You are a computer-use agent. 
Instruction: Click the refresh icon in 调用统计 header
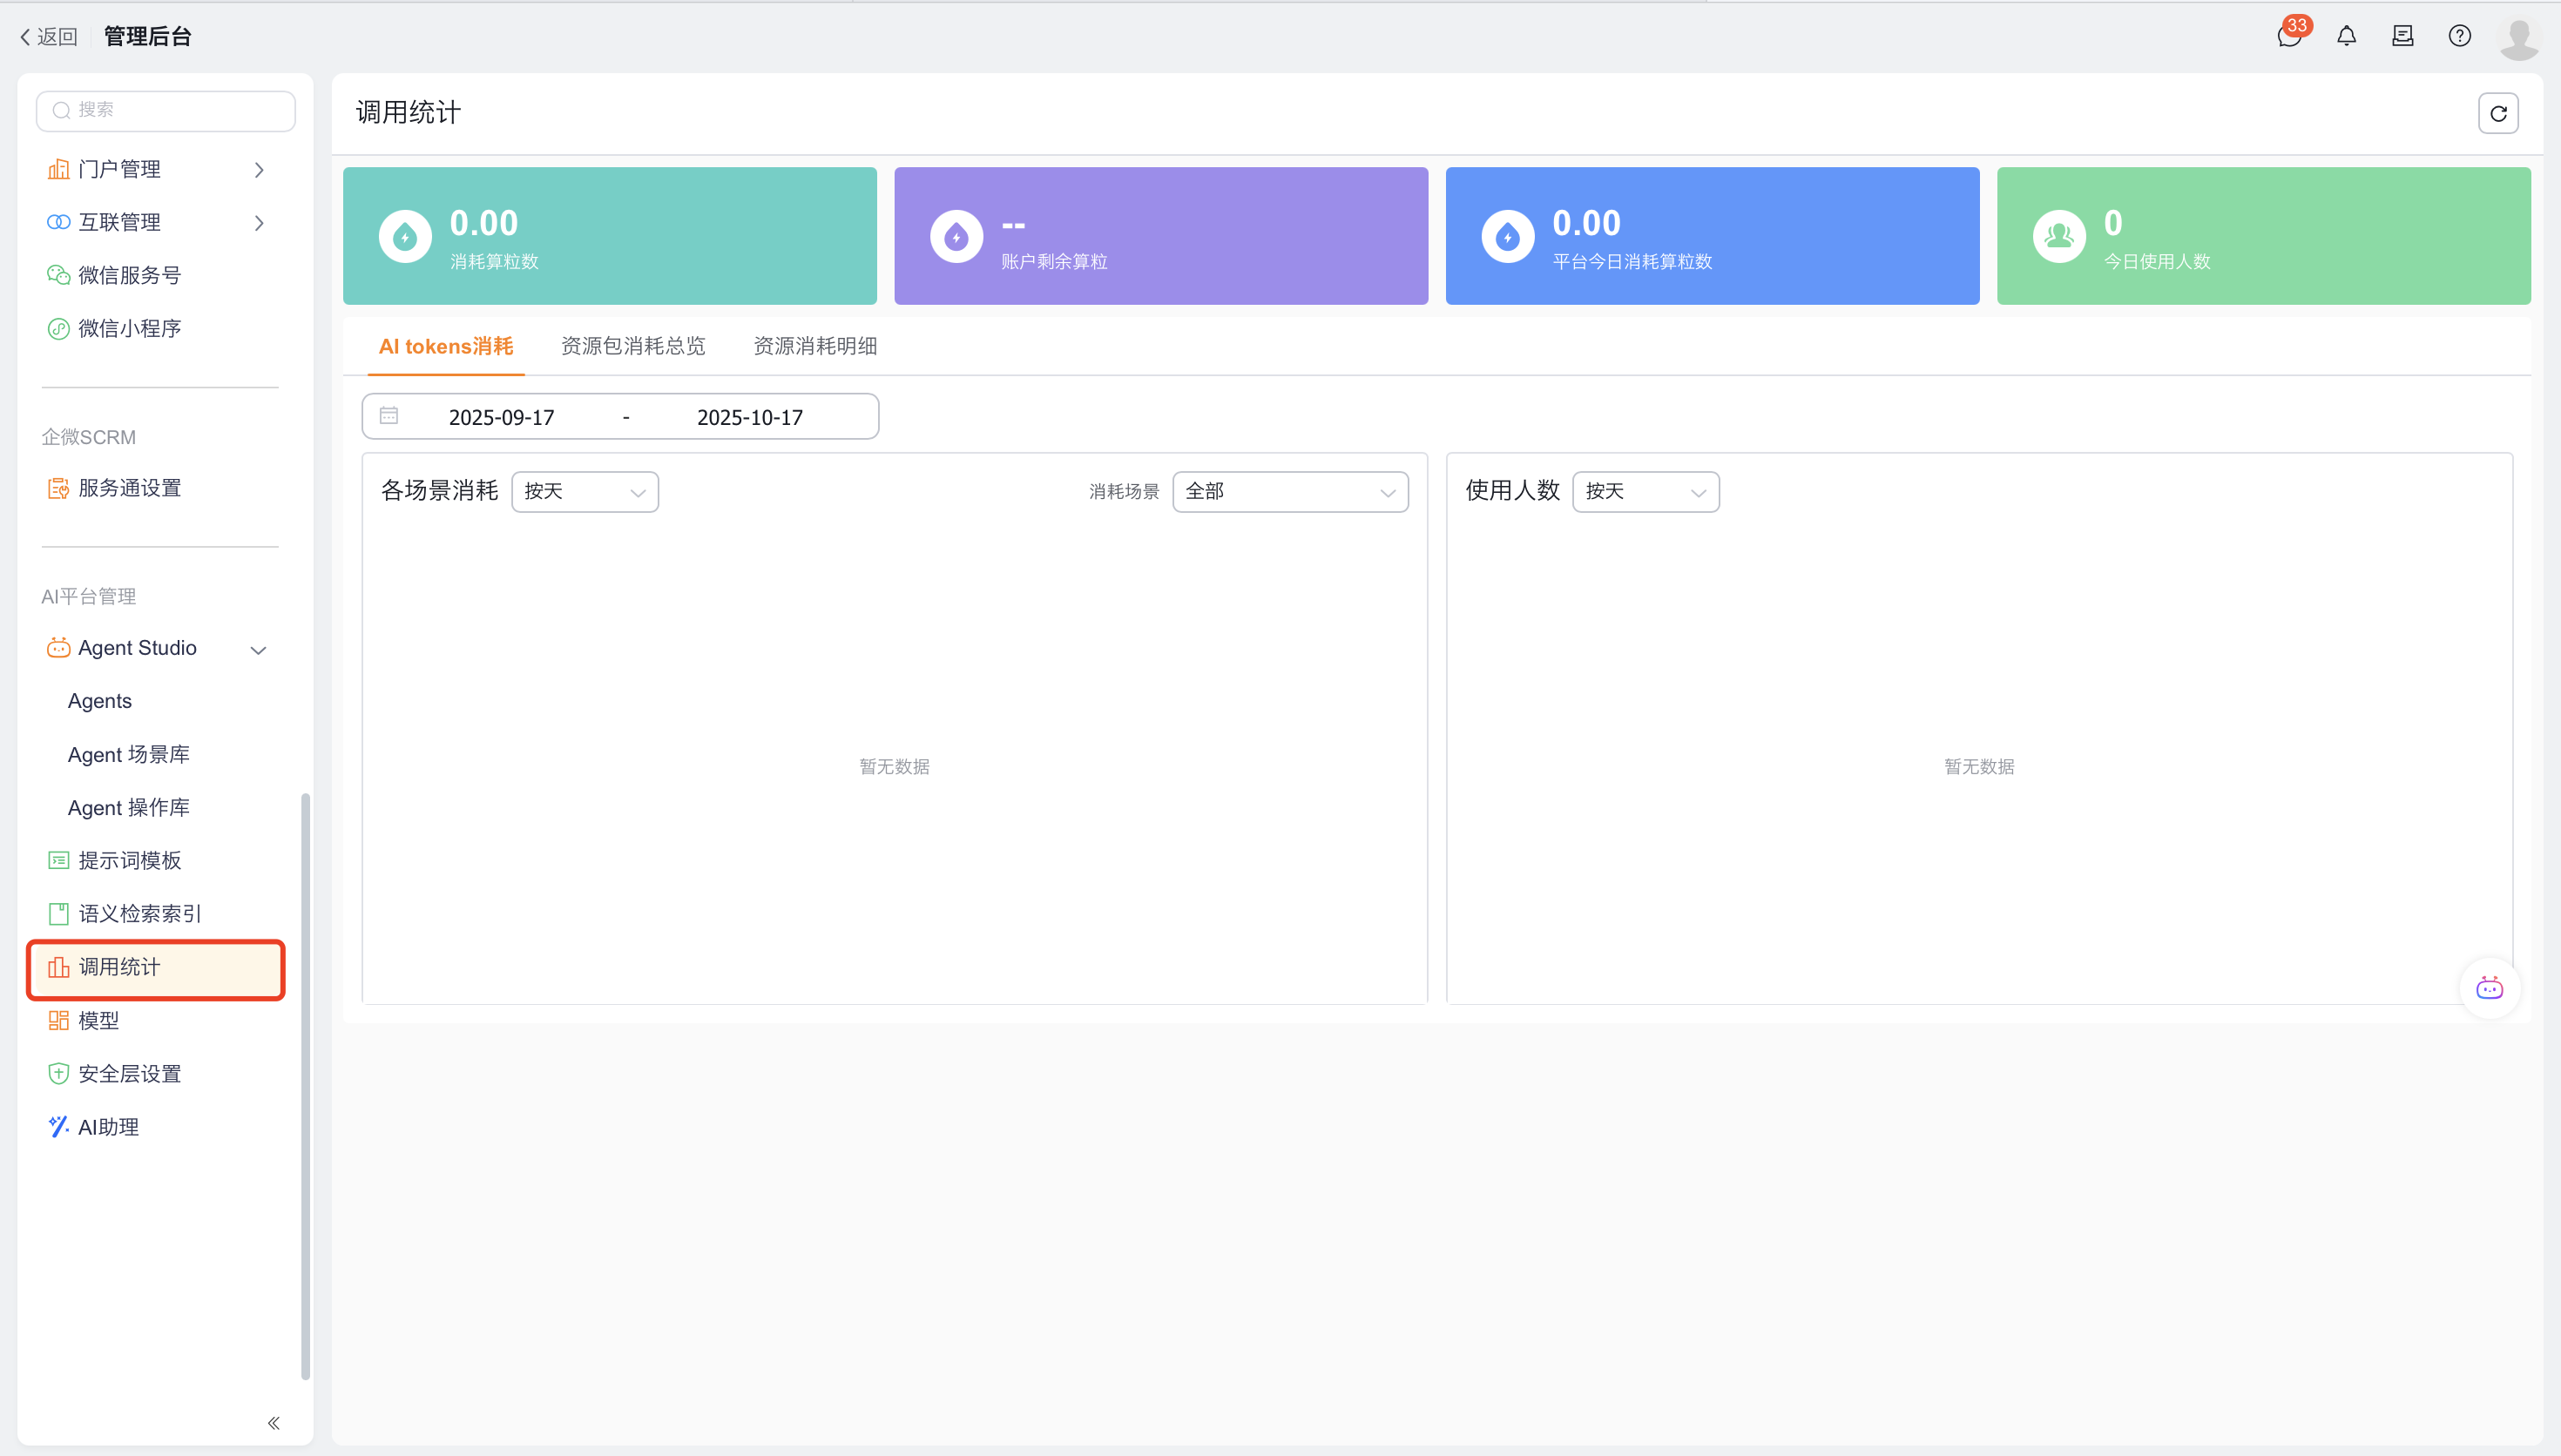coord(2497,113)
